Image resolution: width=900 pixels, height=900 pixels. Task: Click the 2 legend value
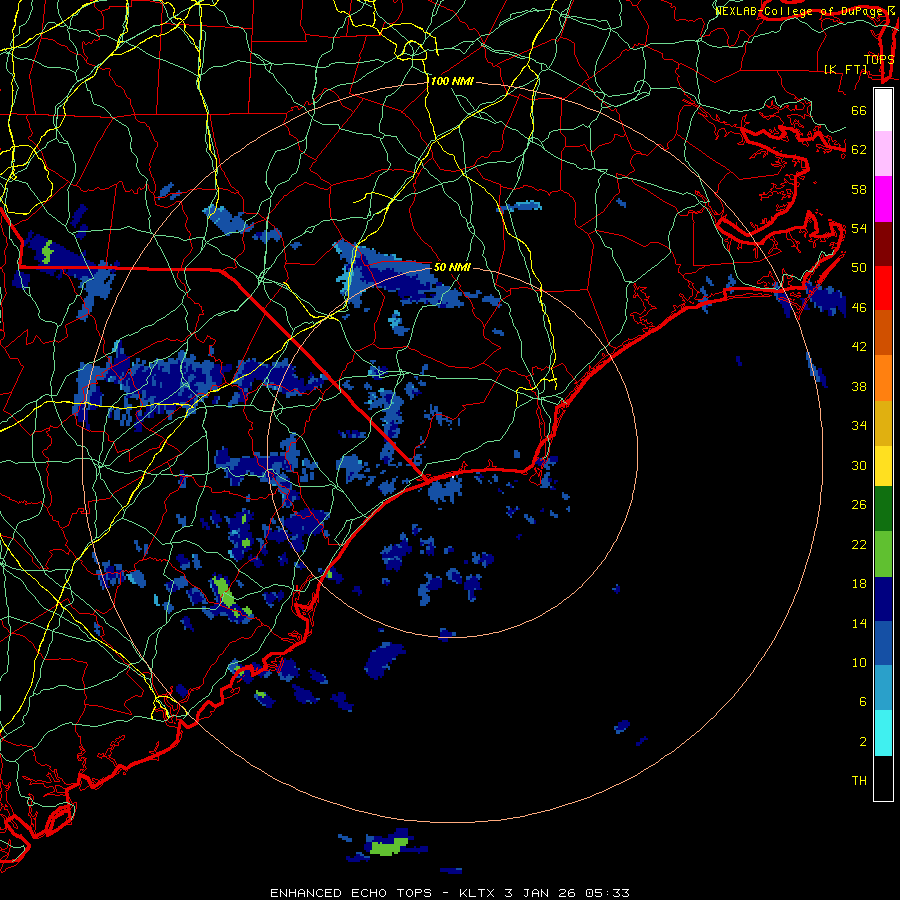pyautogui.click(x=863, y=742)
